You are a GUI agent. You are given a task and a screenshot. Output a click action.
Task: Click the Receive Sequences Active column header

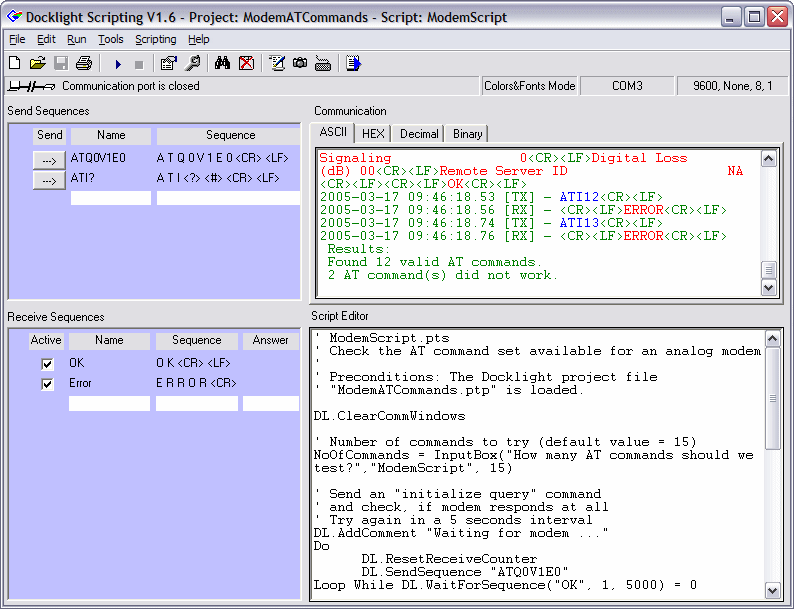tap(46, 340)
